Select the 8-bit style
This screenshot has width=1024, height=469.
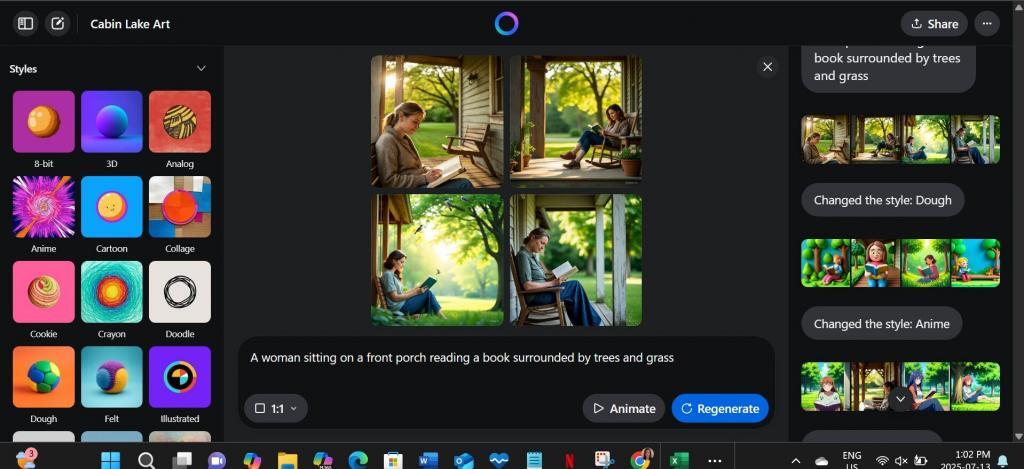point(43,122)
